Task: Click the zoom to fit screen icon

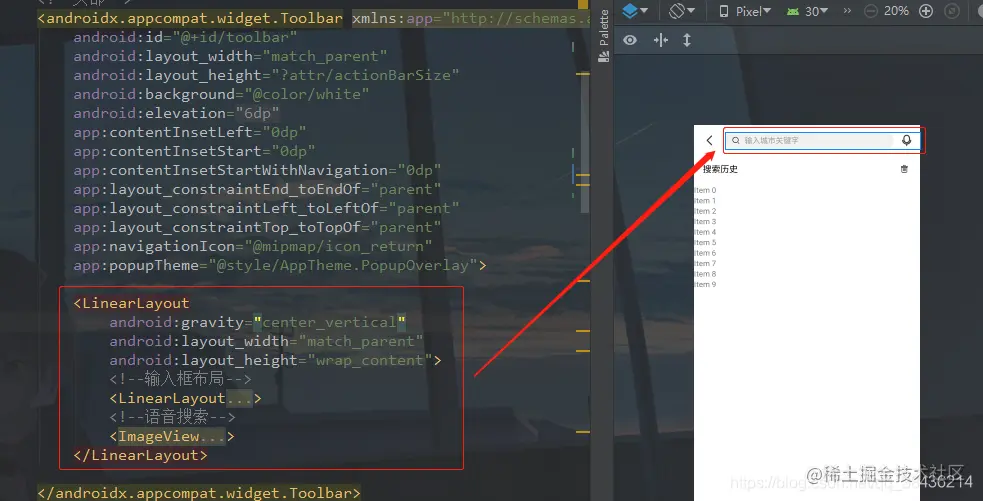Action: pos(952,11)
